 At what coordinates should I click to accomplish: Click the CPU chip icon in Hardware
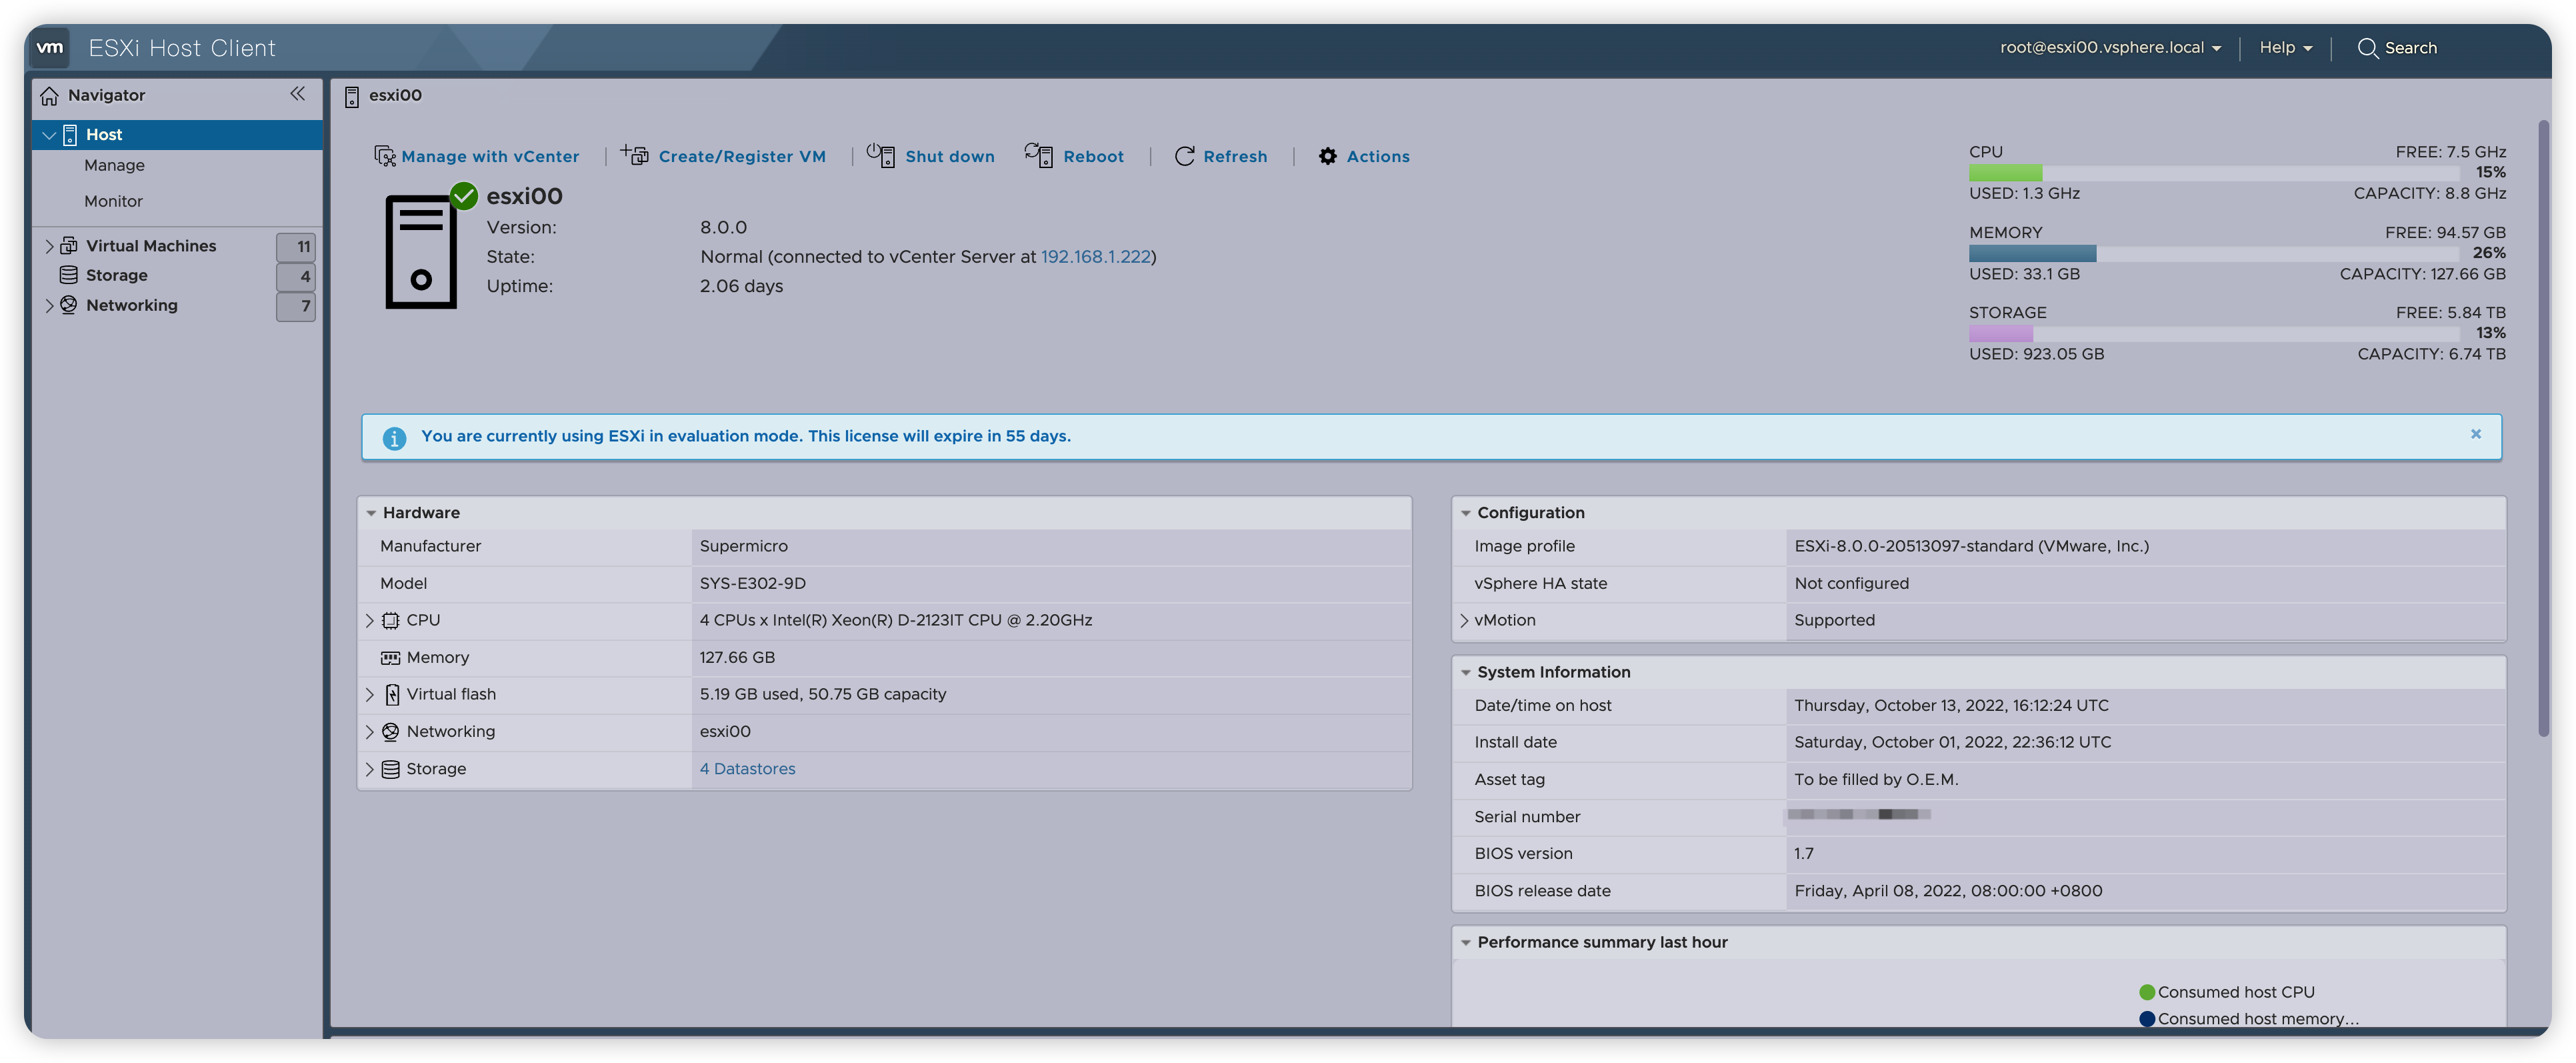tap(391, 621)
